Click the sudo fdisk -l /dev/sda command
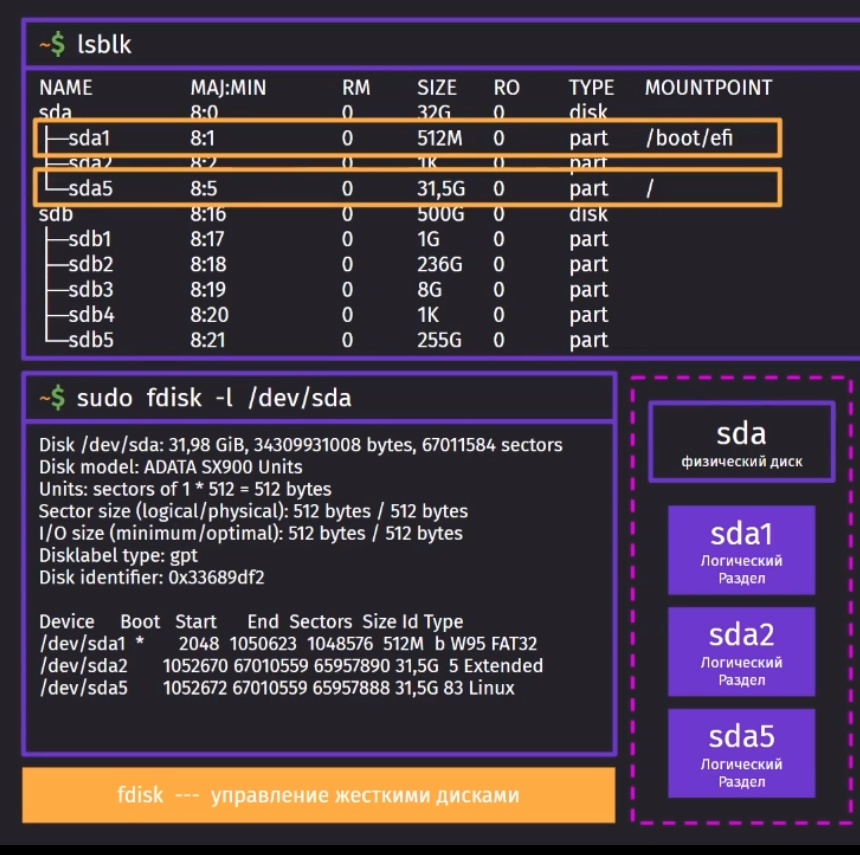860x855 pixels. coord(214,398)
